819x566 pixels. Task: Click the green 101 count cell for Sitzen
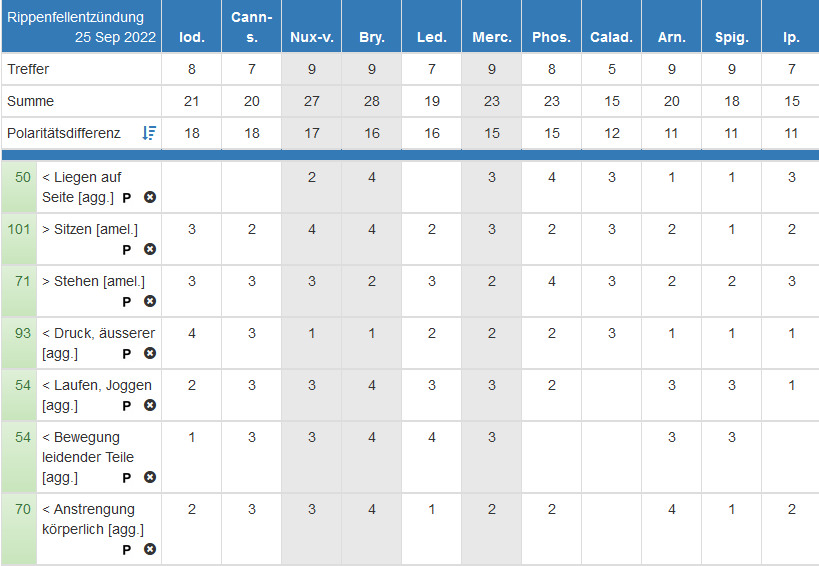[x=19, y=229]
